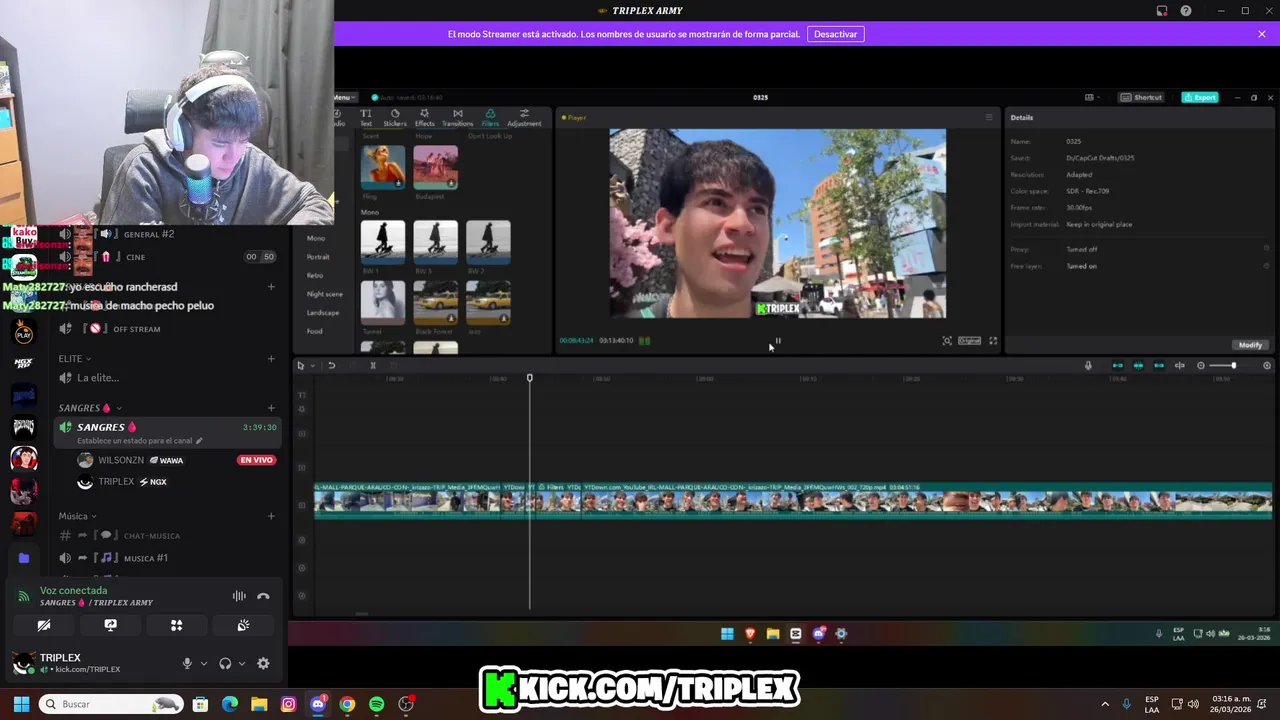Image resolution: width=1280 pixels, height=720 pixels.
Task: Turn on camera in Discord voice panel
Action: click(x=44, y=625)
